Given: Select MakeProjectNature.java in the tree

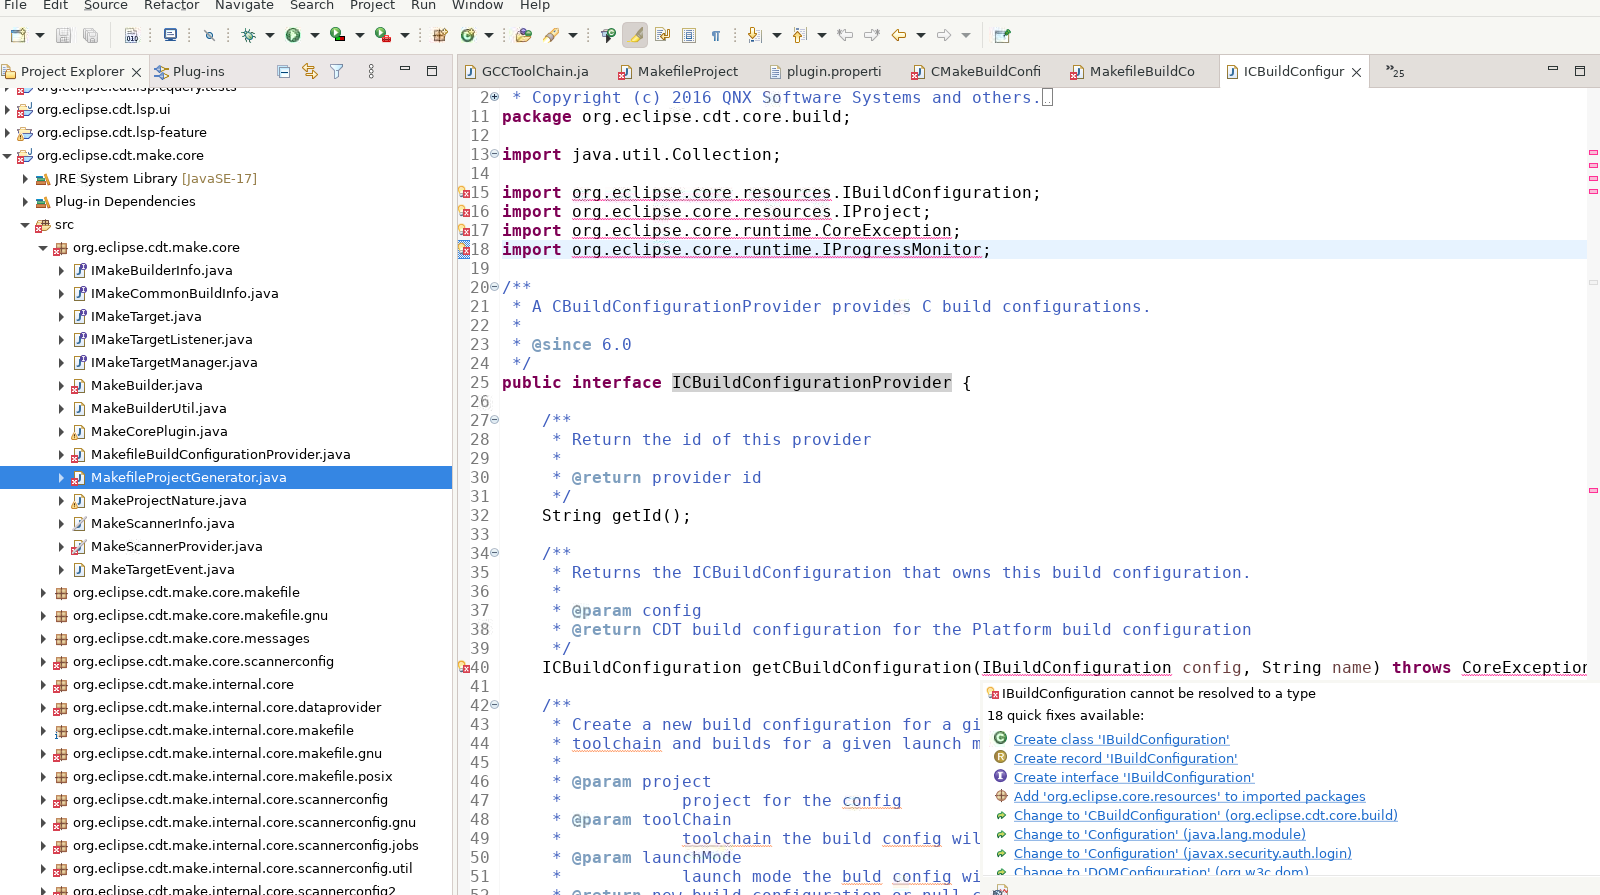Looking at the screenshot, I should 168,500.
